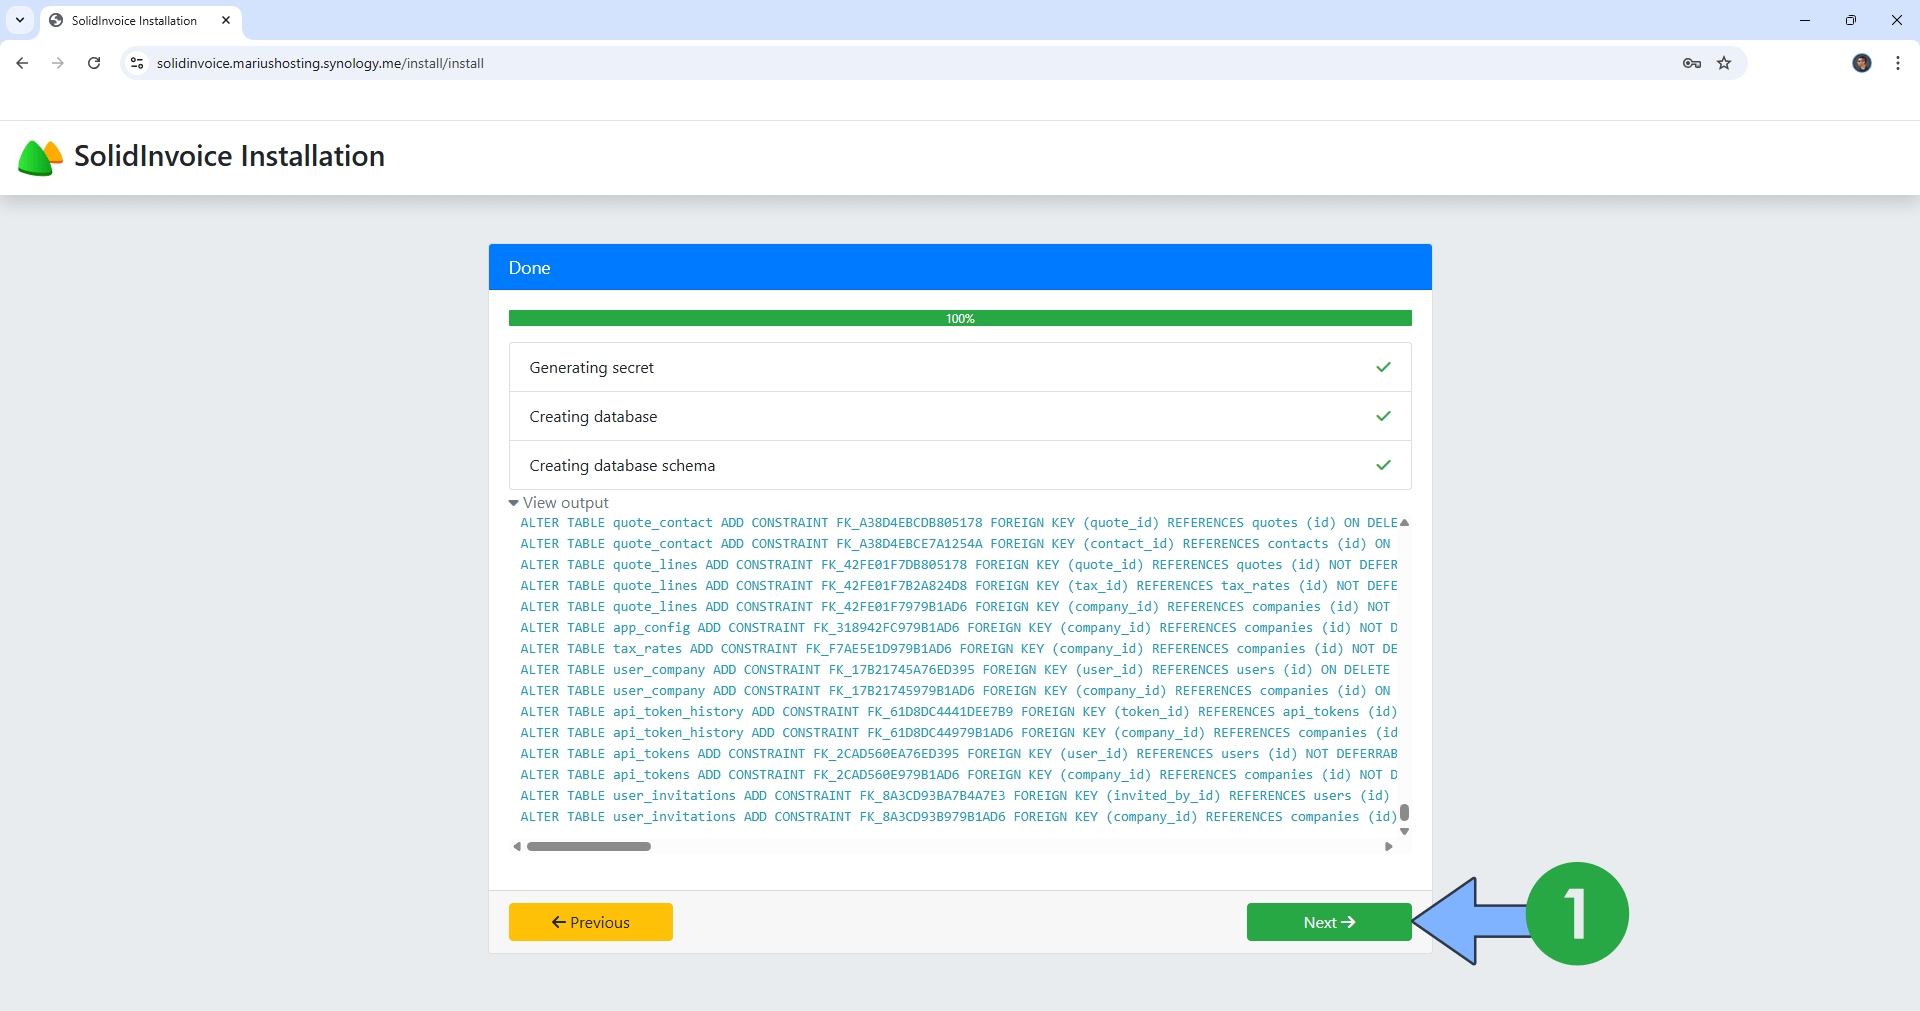Click api_token_history line FK_61D8DC4441DEE7B9
The image size is (1920, 1011).
coord(959,712)
